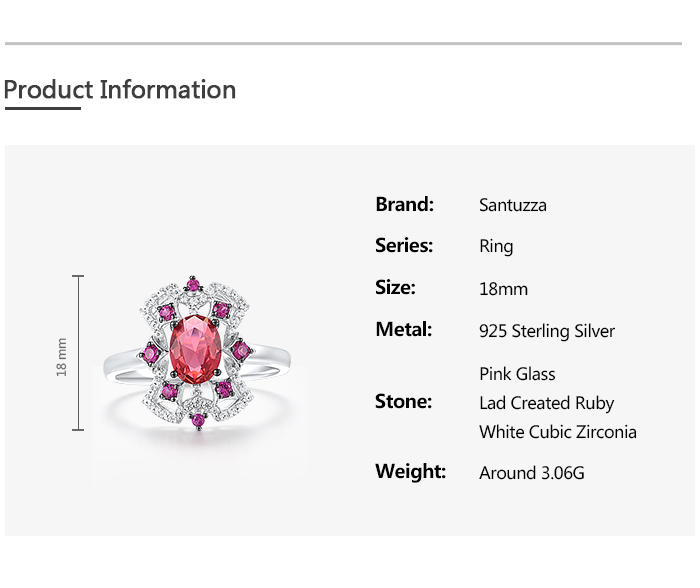Click the Weight: label
This screenshot has height=588, width=700.
tap(410, 471)
